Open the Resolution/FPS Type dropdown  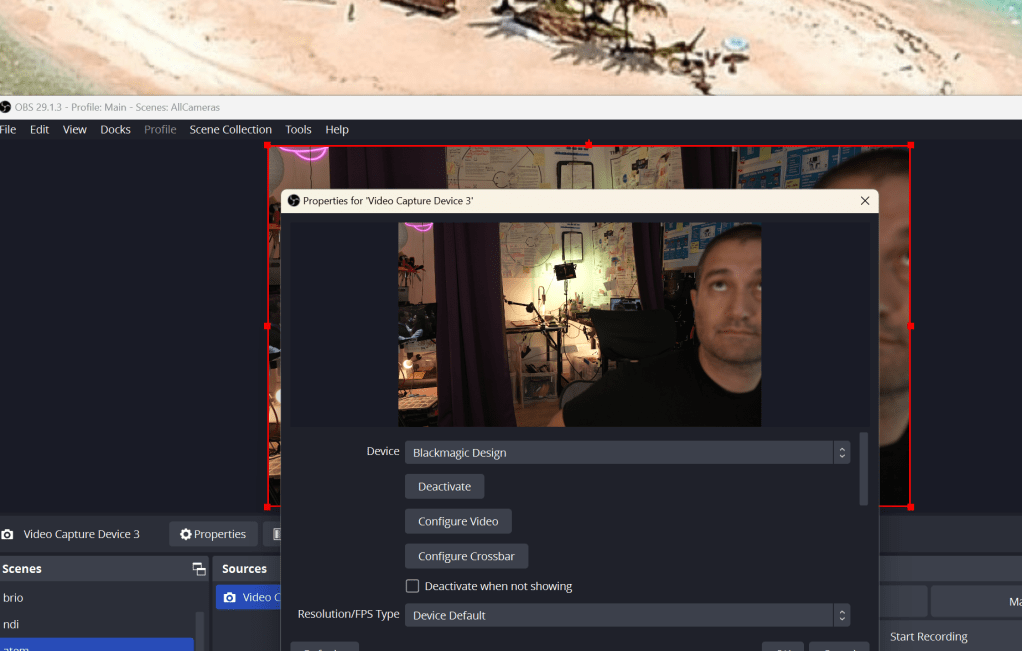coord(627,615)
